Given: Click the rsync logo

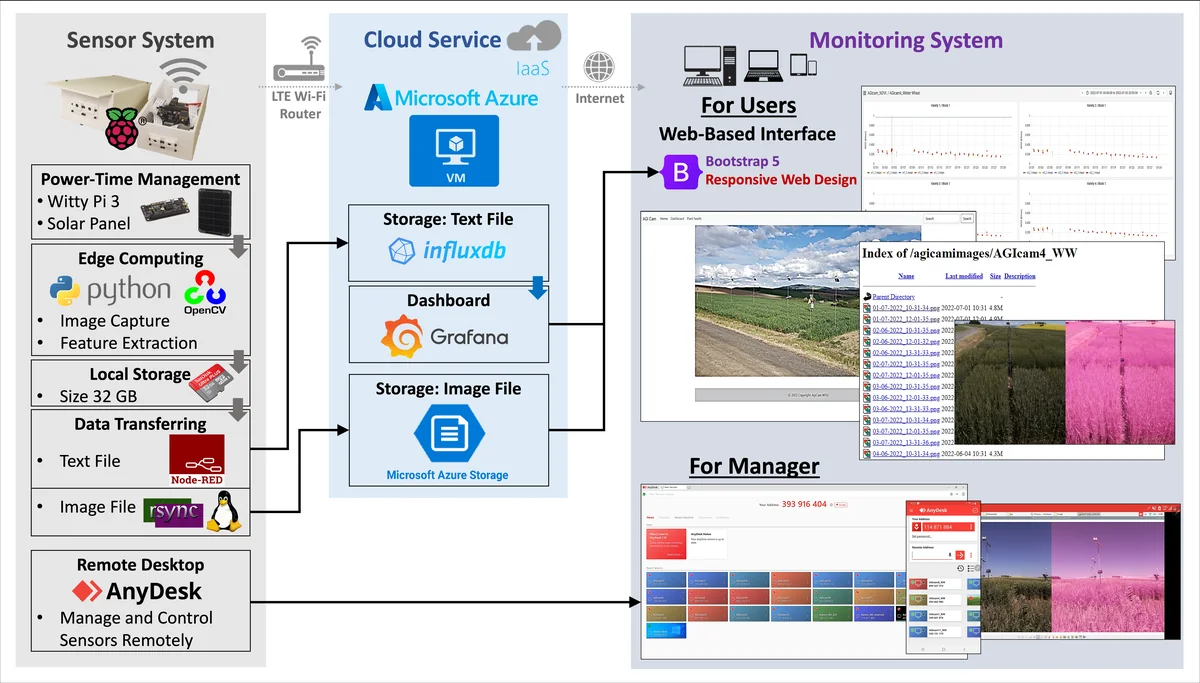Looking at the screenshot, I should click(173, 513).
